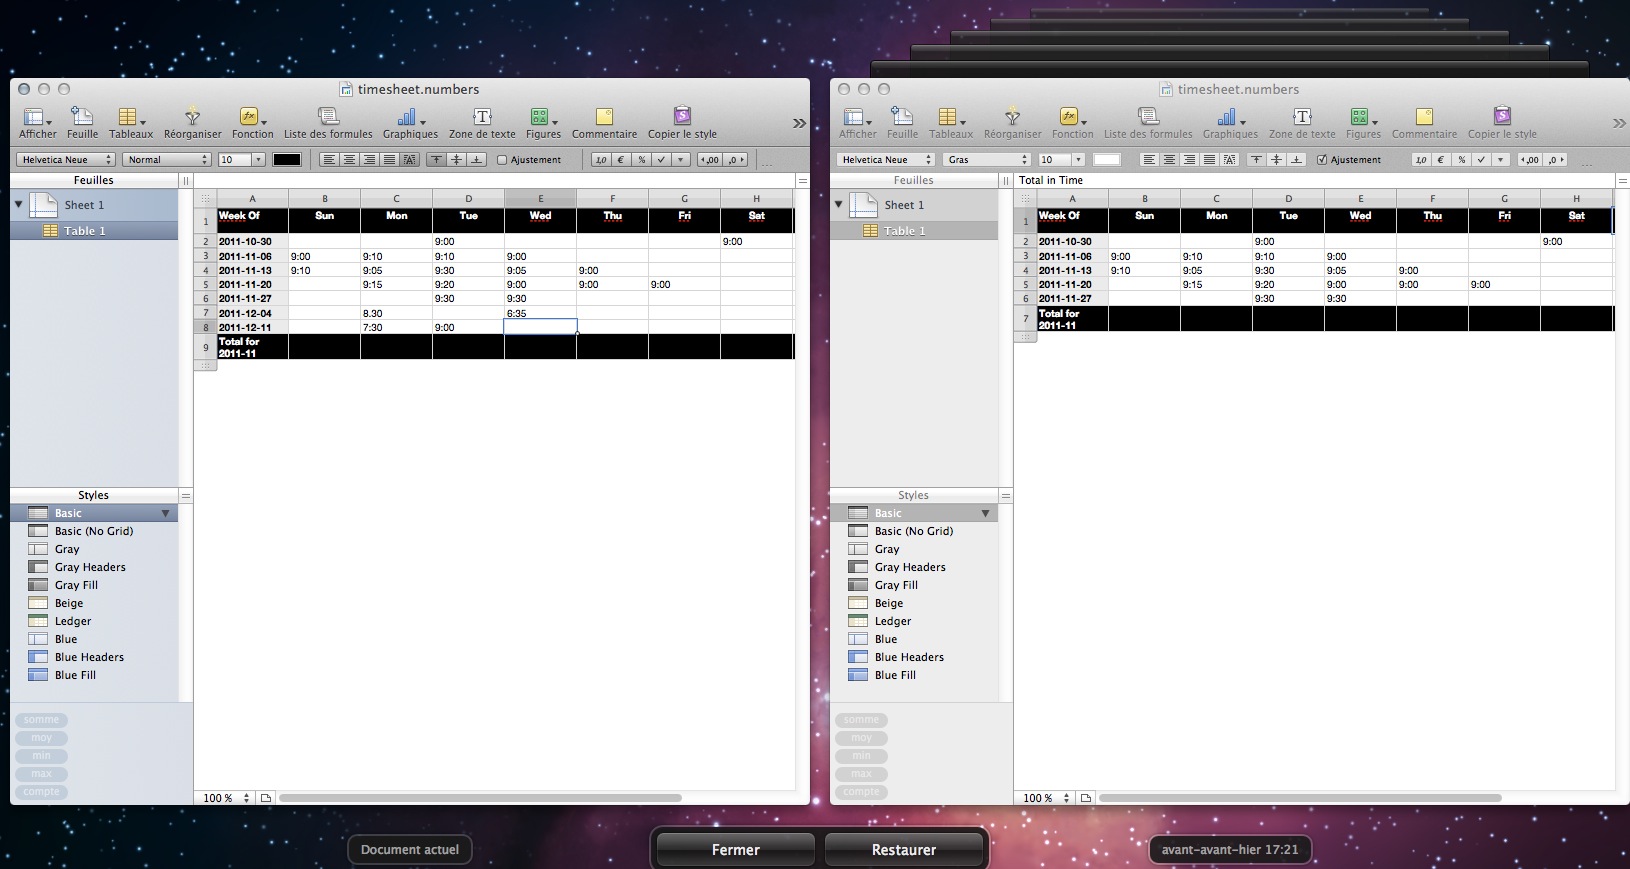
Task: Apply currency euro format in left window
Action: point(620,160)
